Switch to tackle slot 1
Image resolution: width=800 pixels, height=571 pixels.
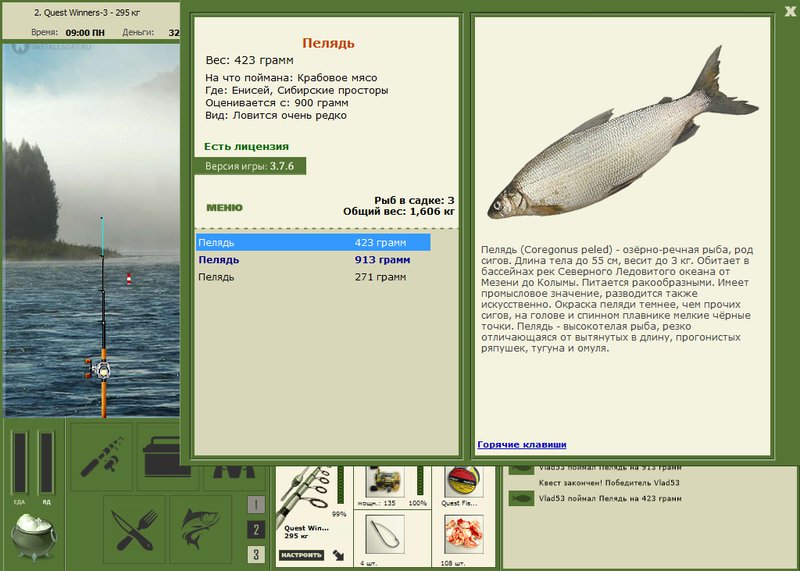coord(256,505)
